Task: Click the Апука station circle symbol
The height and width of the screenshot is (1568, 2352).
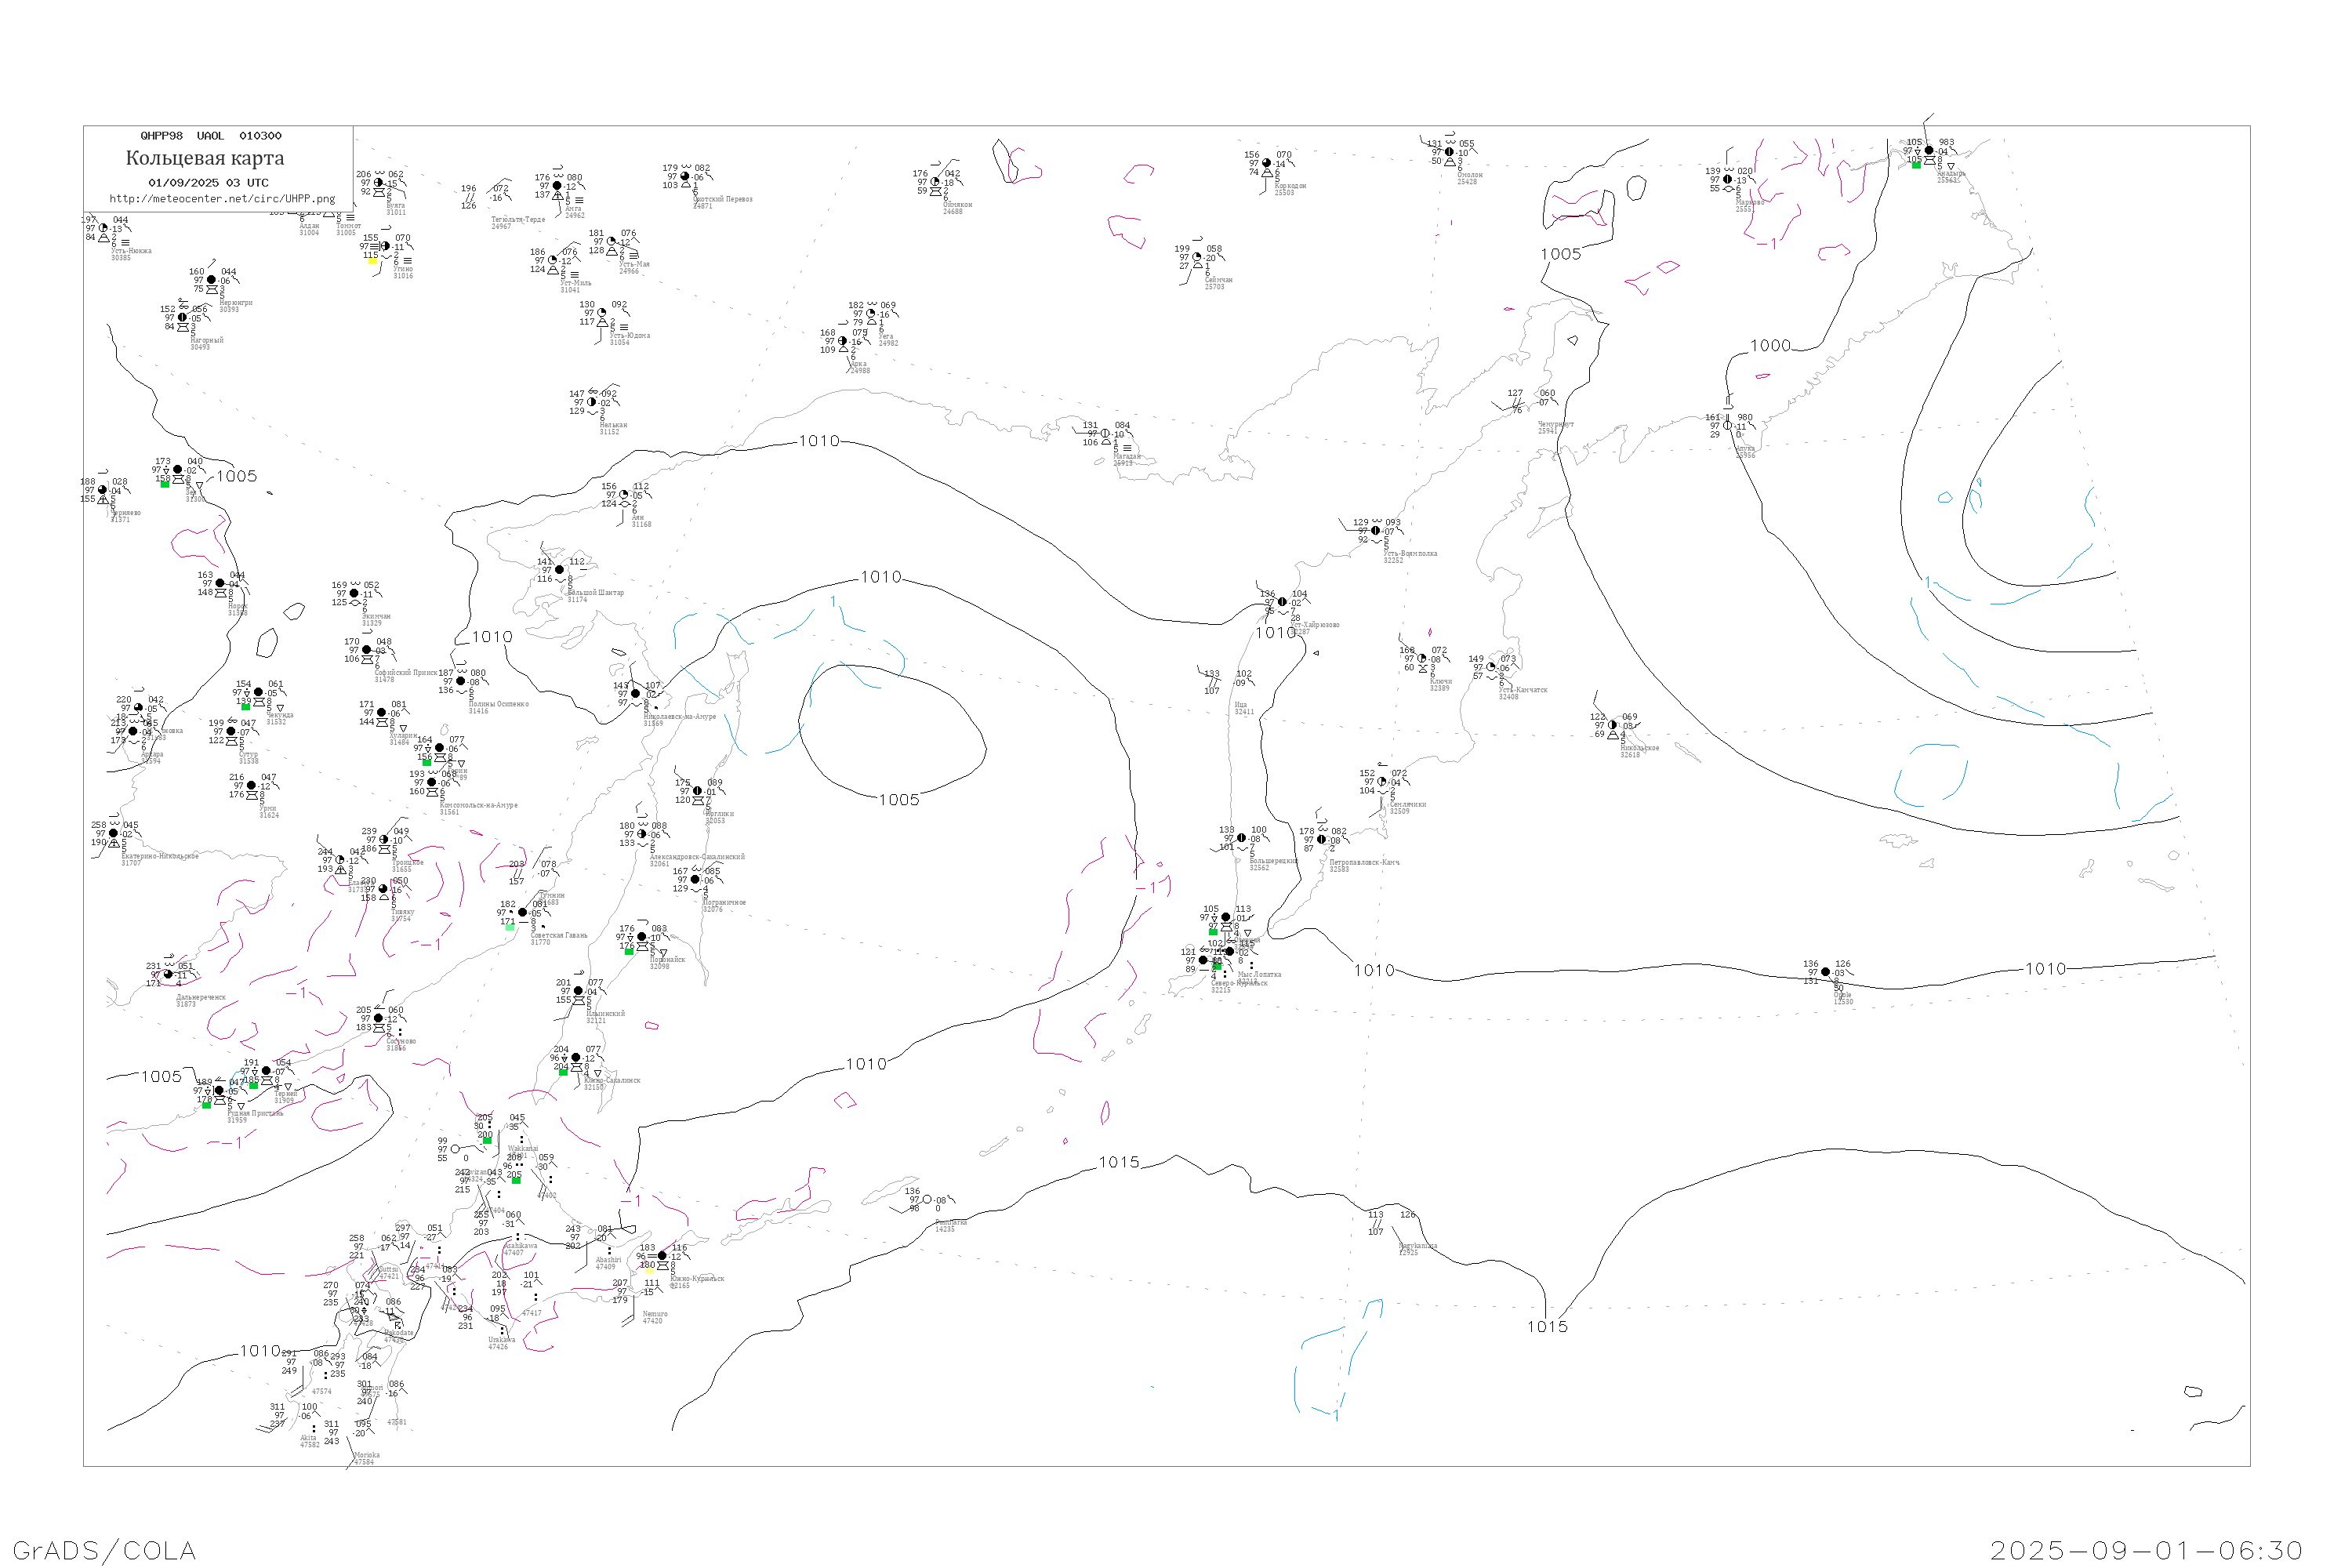Action: coord(1728,426)
